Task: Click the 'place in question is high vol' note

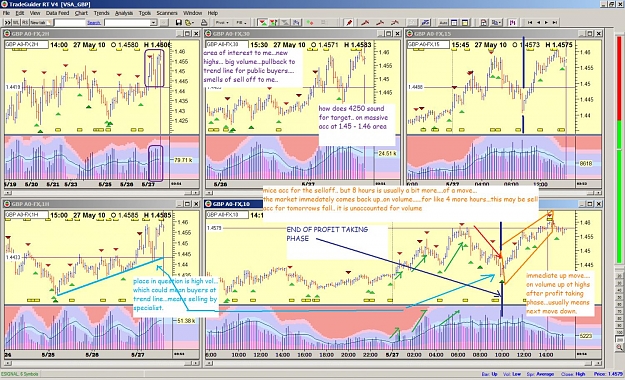Action: [x=175, y=294]
